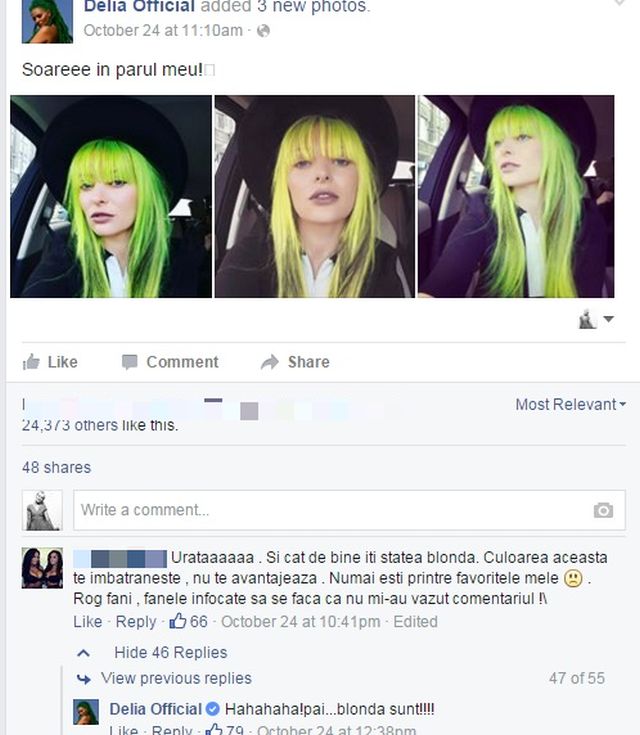The width and height of the screenshot is (640, 735).
Task: Click the Share arrow icon
Action: [270, 362]
